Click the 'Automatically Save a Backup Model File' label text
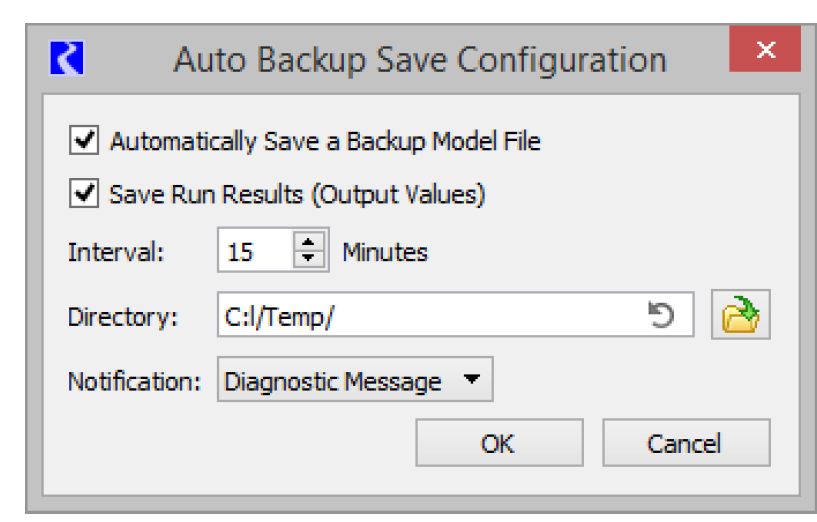 coord(325,142)
